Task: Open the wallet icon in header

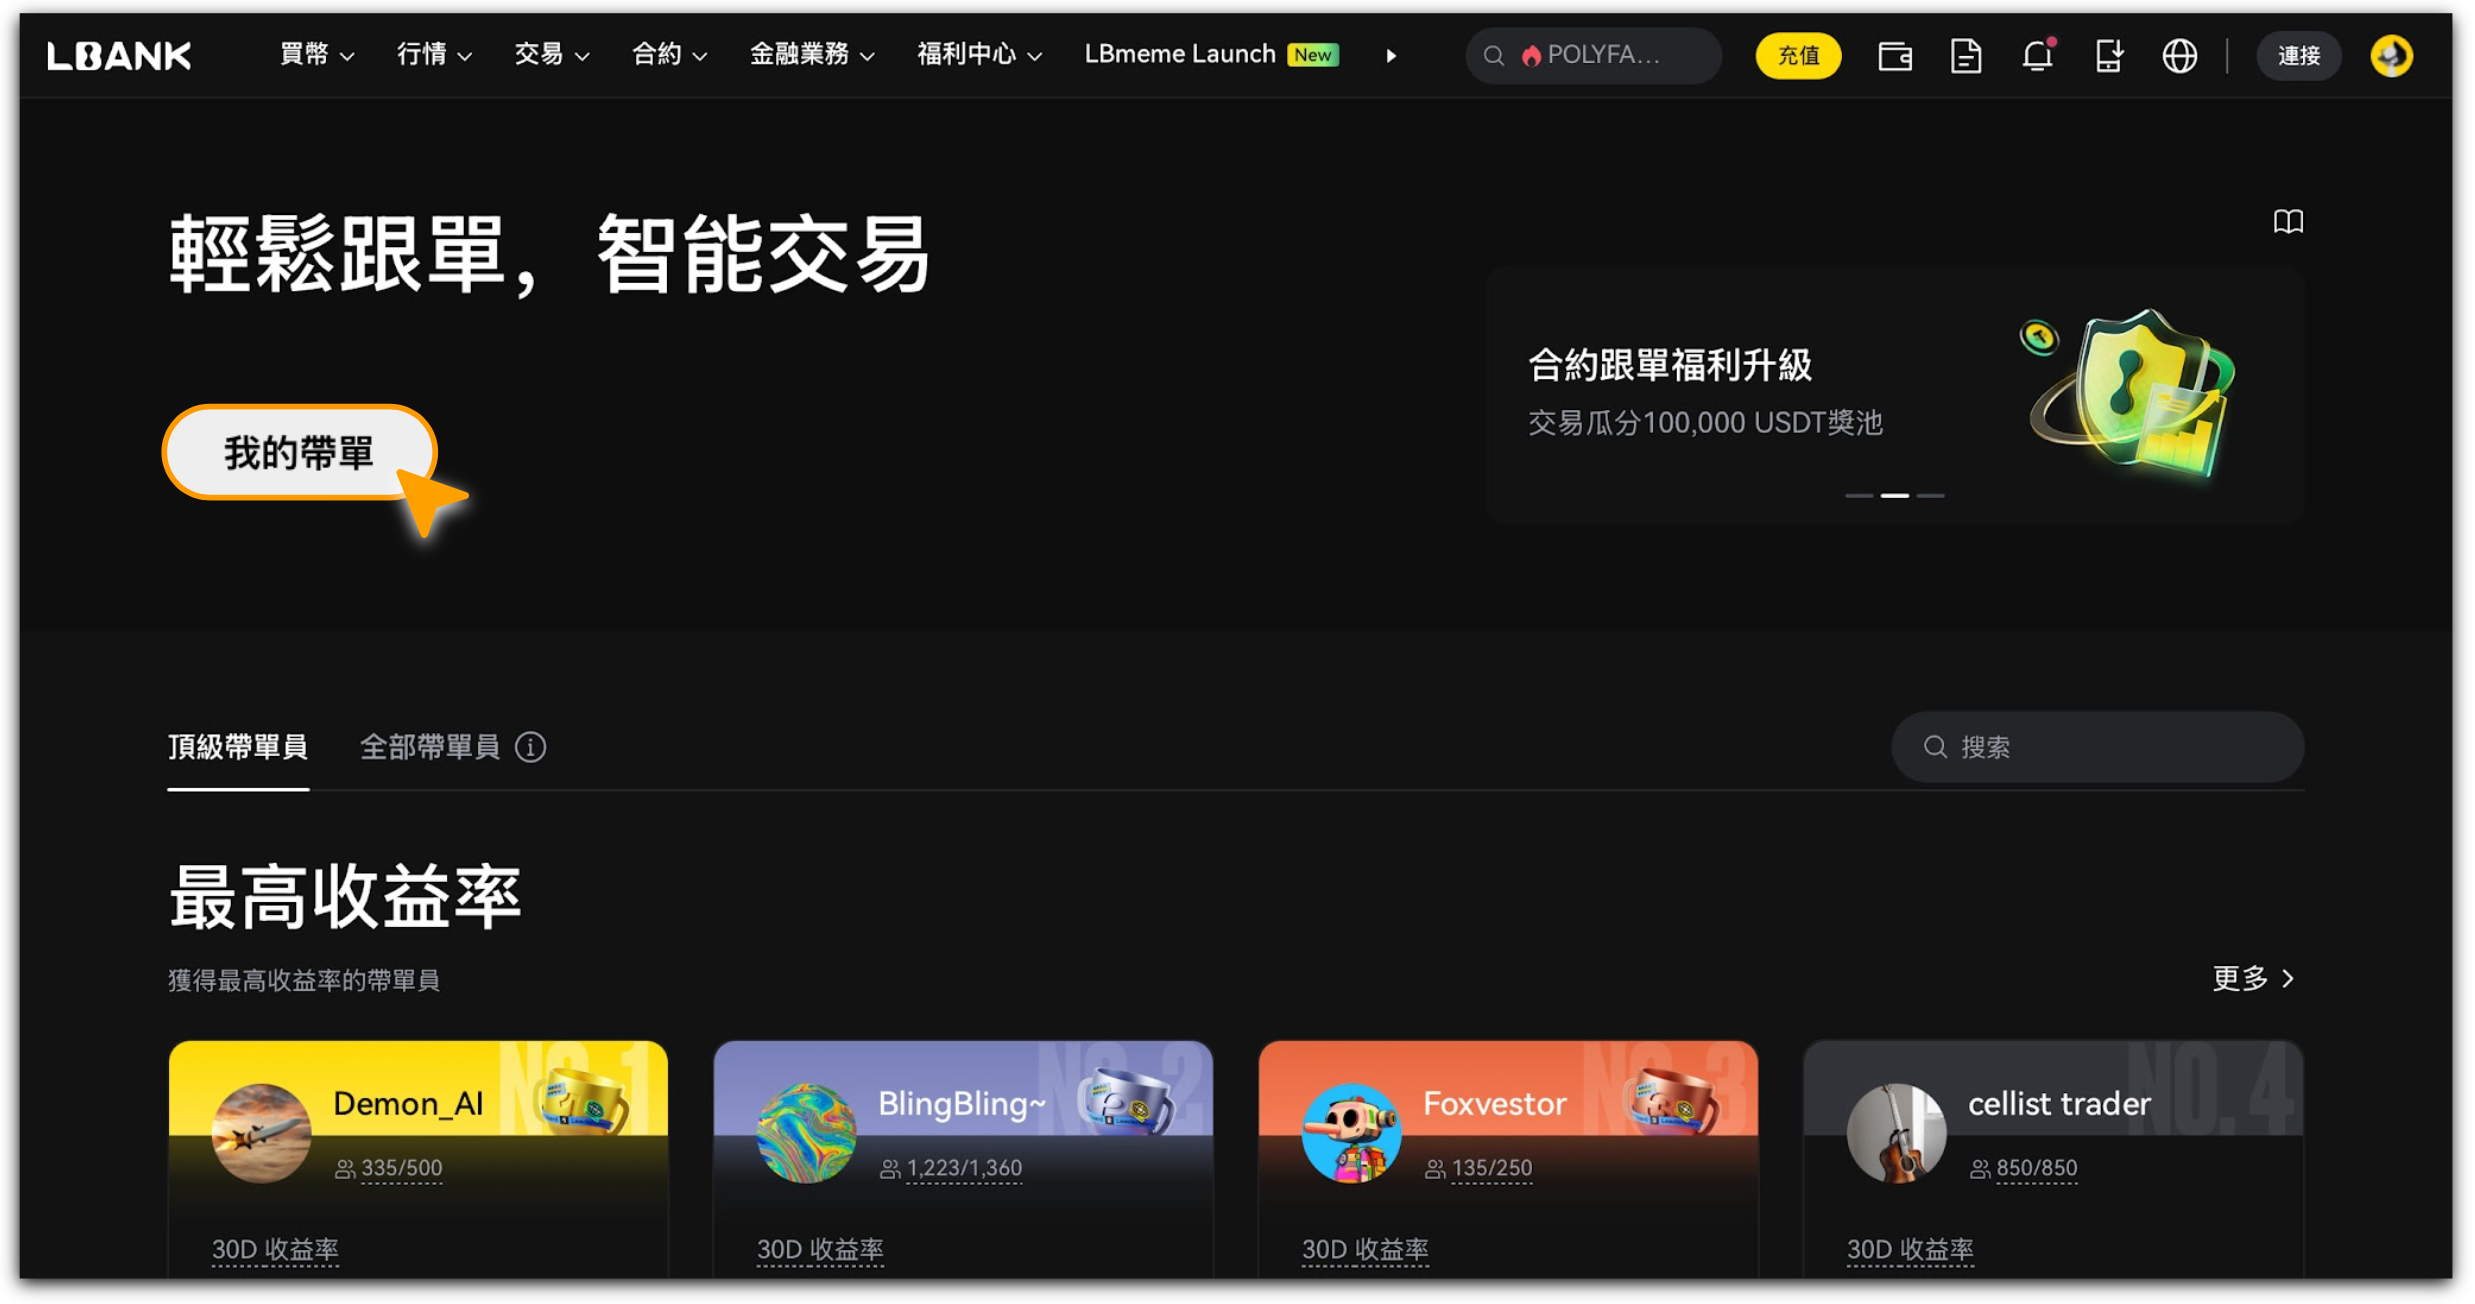Action: point(1894,56)
